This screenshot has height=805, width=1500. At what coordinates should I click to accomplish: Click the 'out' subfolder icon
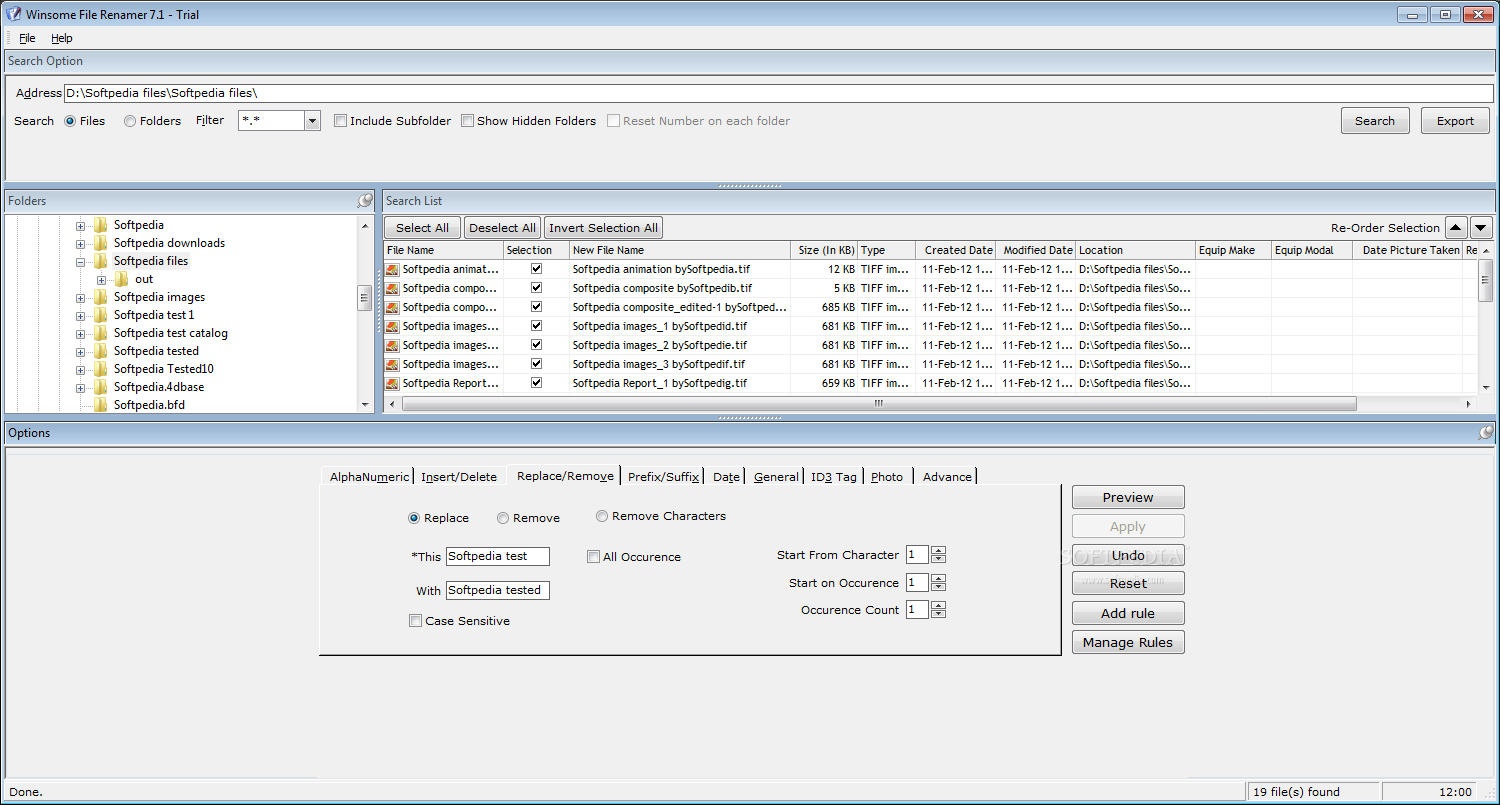pyautogui.click(x=121, y=279)
